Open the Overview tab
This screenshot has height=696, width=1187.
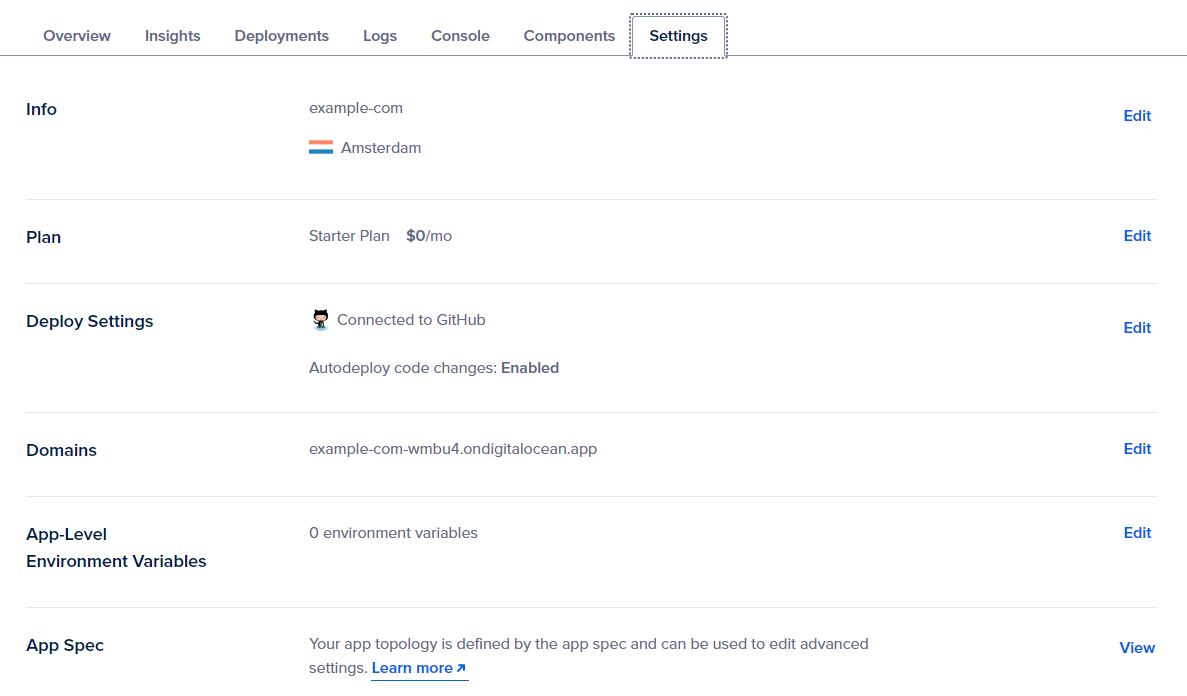pyautogui.click(x=77, y=36)
